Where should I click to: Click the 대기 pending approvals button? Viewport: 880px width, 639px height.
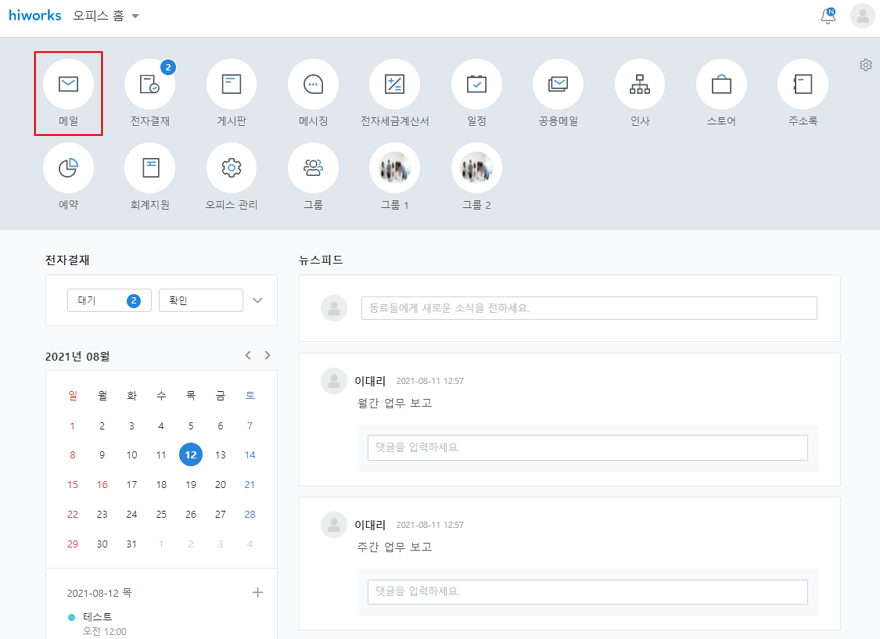(109, 301)
